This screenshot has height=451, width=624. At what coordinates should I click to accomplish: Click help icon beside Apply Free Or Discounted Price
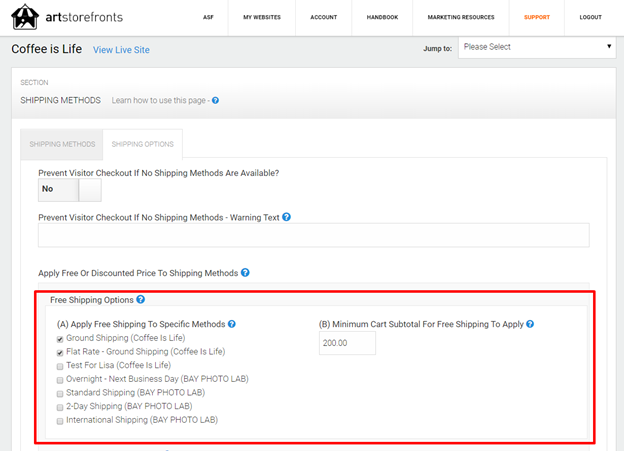tap(245, 273)
